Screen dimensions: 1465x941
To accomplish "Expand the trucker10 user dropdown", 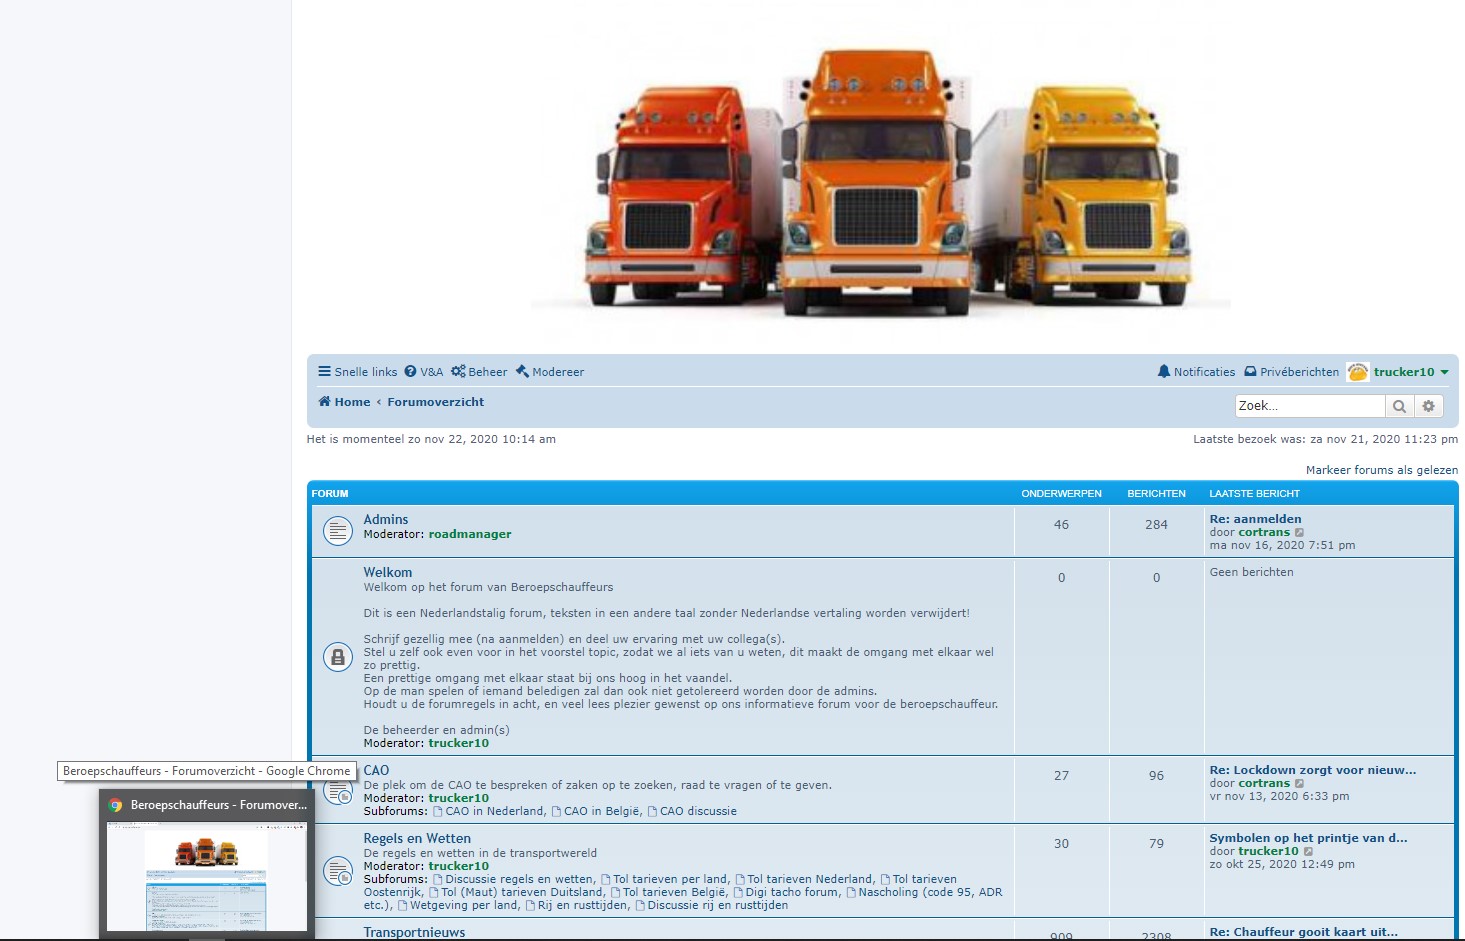I will [1444, 372].
